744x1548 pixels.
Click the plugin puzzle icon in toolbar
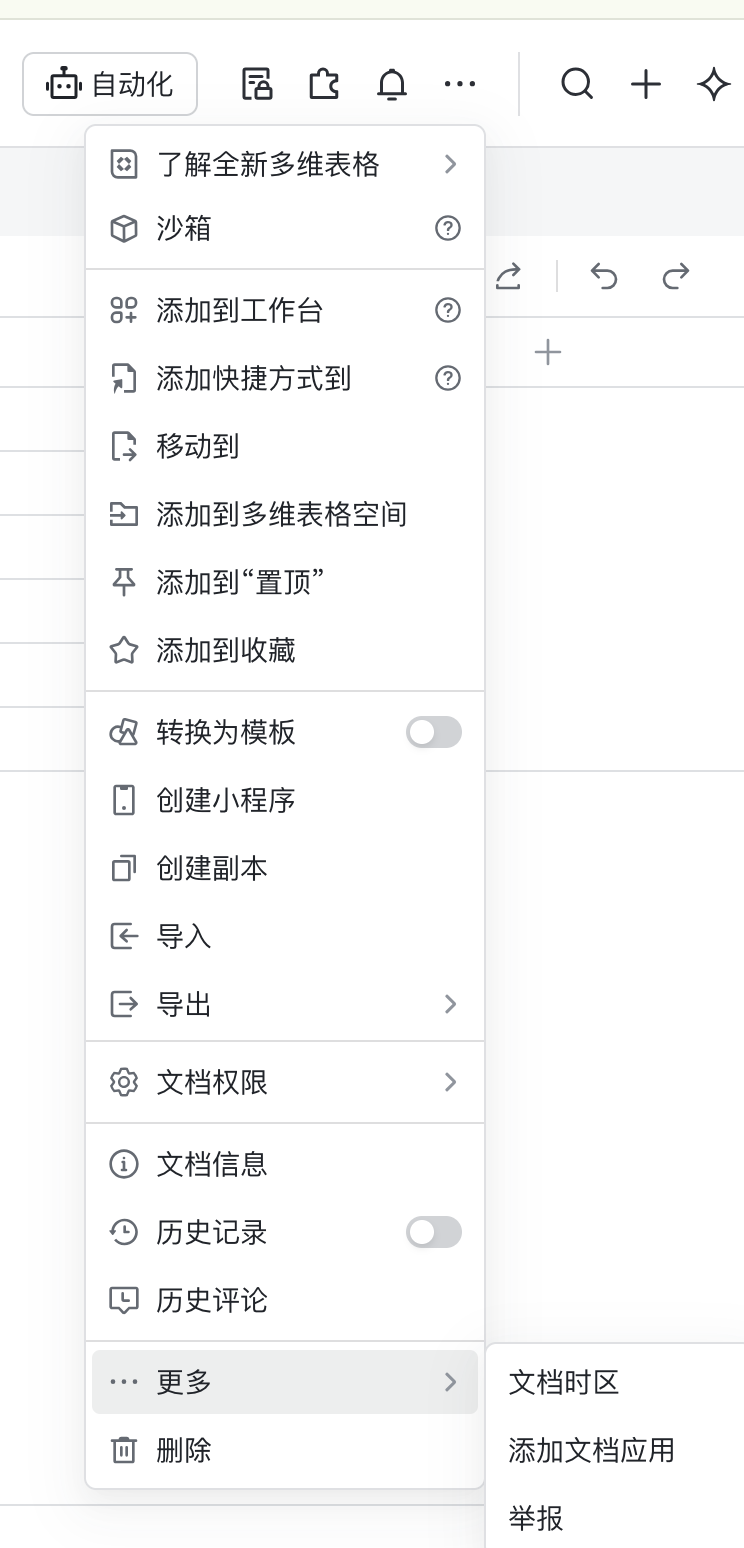(324, 84)
